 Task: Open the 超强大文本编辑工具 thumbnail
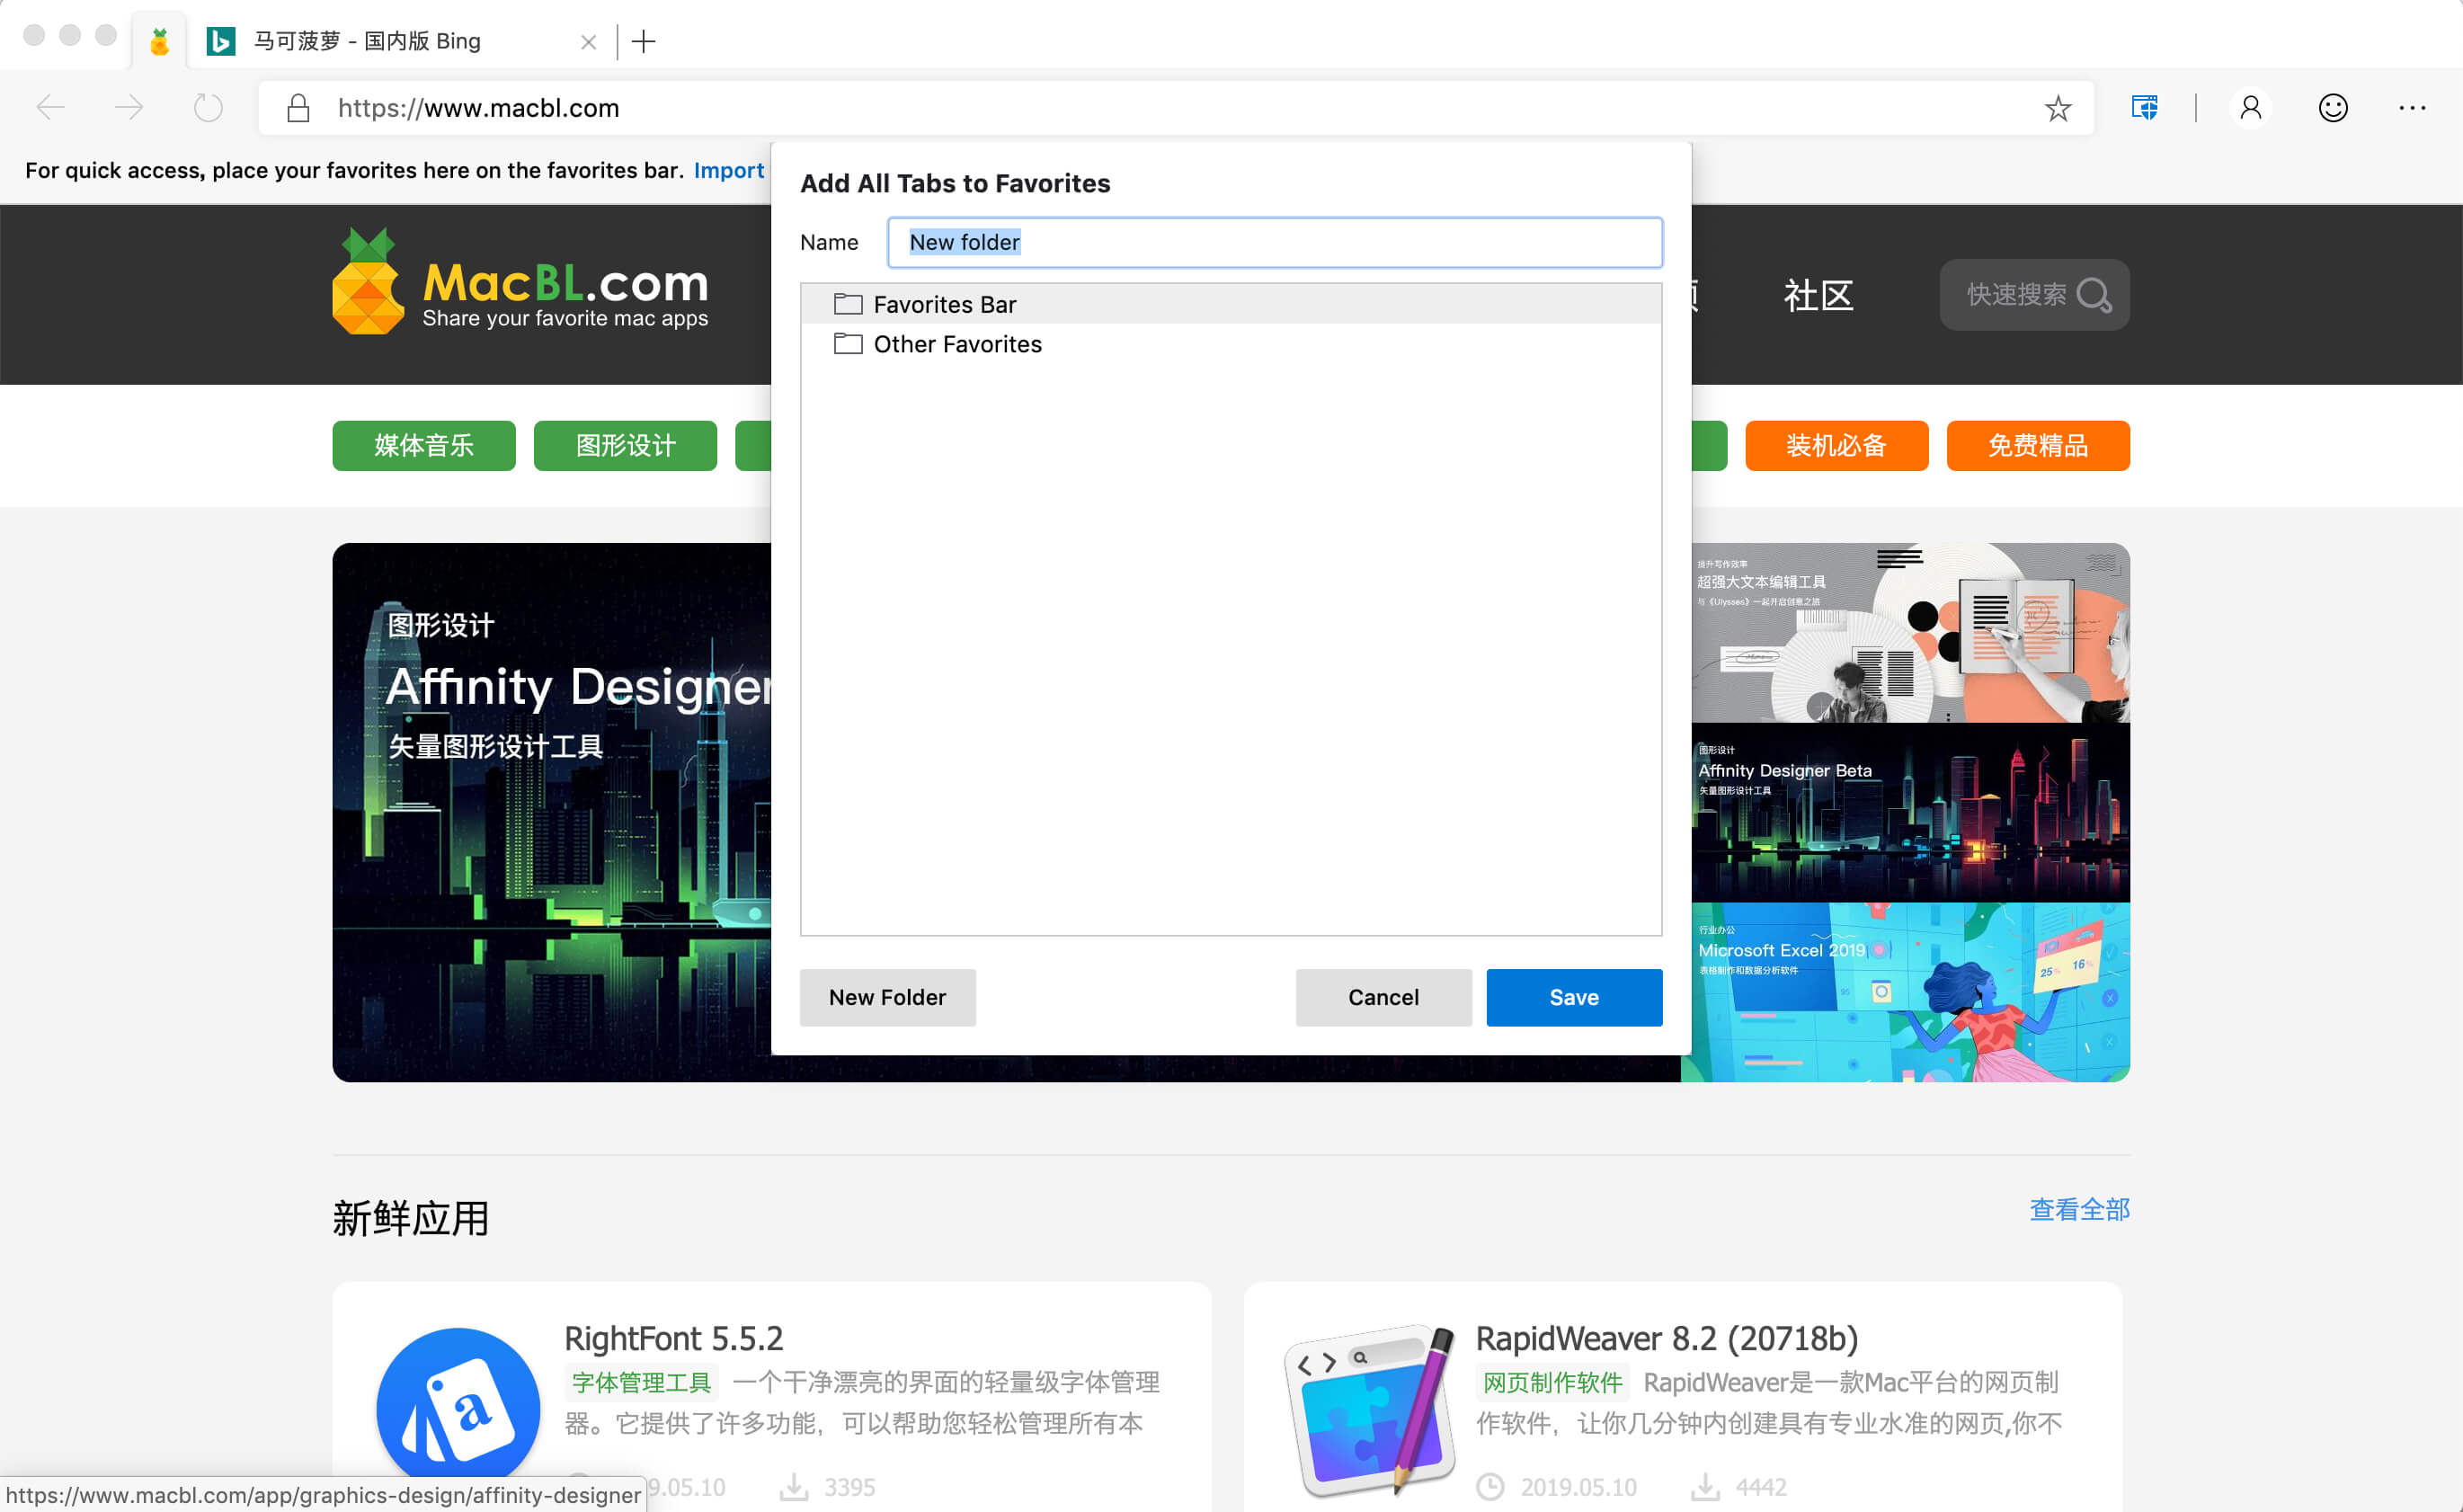click(x=1910, y=633)
